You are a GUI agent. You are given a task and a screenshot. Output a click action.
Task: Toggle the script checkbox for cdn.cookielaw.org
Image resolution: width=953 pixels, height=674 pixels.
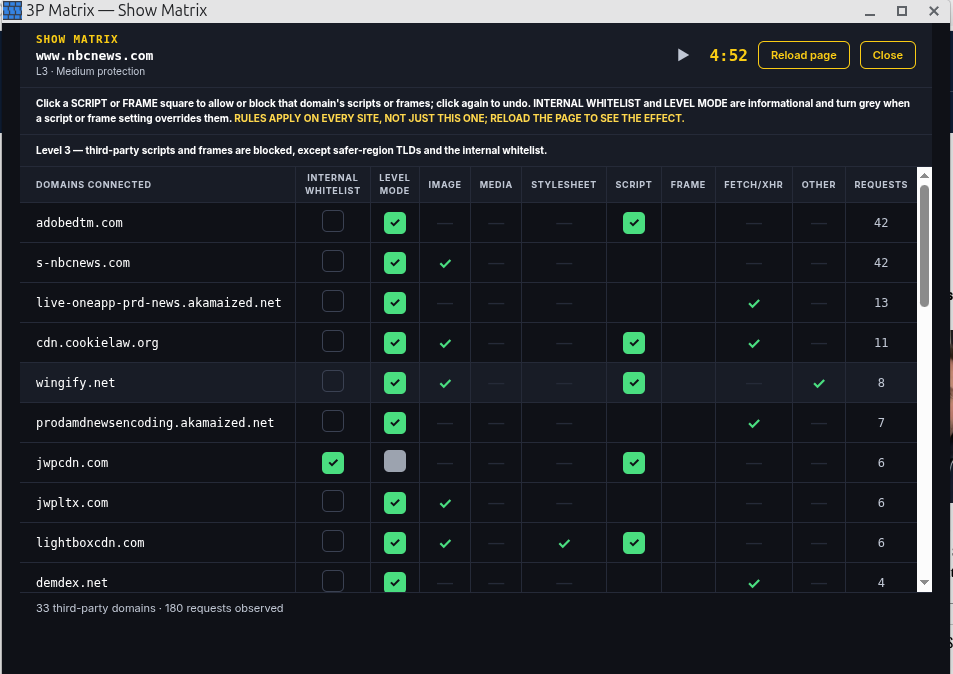pos(634,343)
